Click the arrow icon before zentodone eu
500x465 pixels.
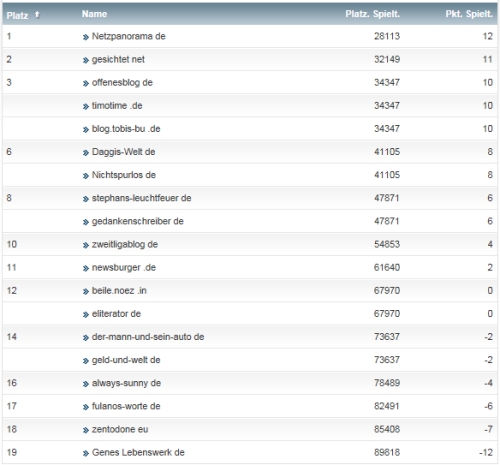coord(86,430)
